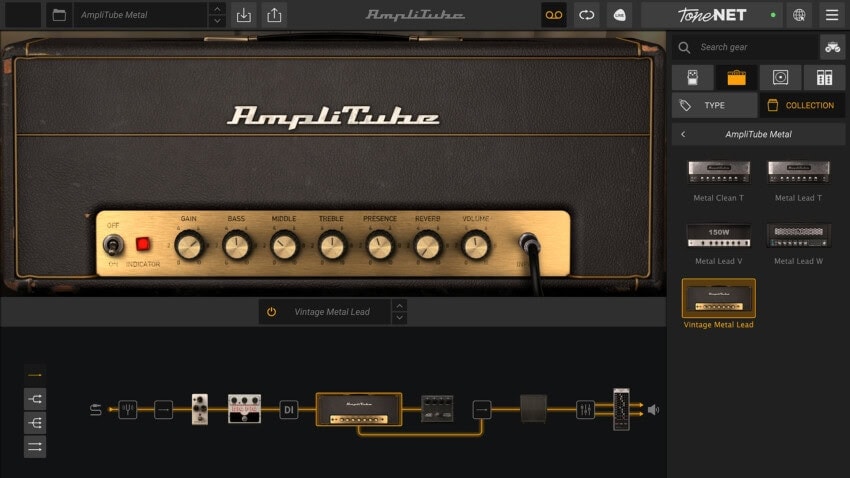Open the mixer block in chain
850x478 pixels.
pyautogui.click(x=585, y=409)
